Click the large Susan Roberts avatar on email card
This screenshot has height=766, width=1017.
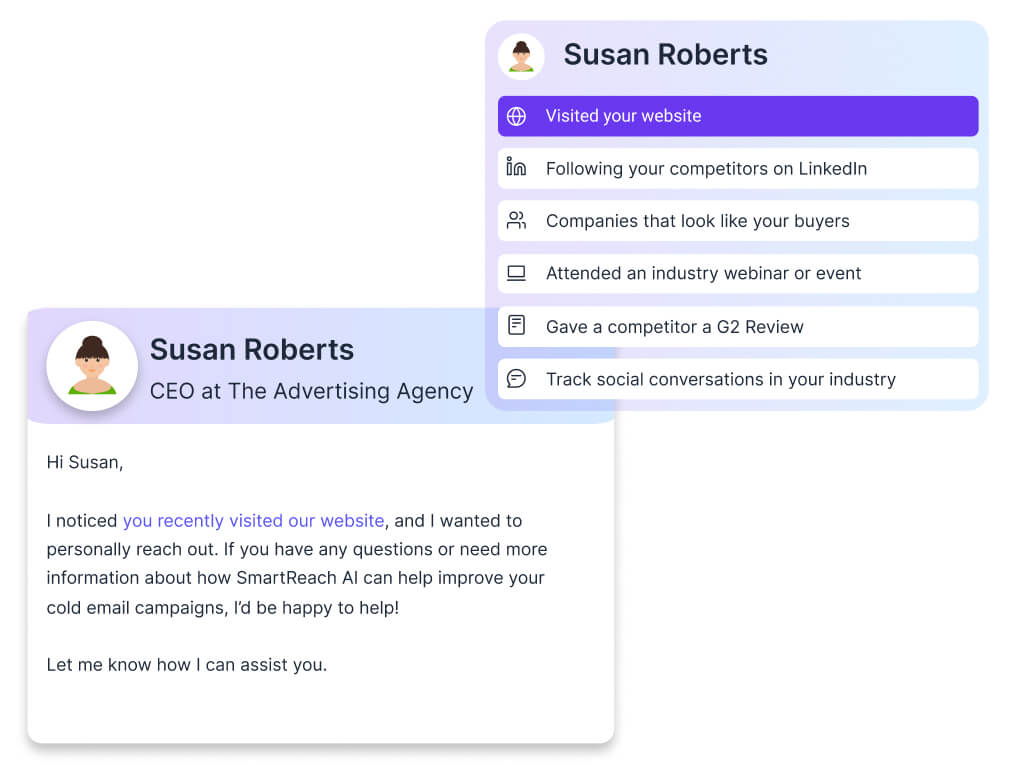click(92, 366)
